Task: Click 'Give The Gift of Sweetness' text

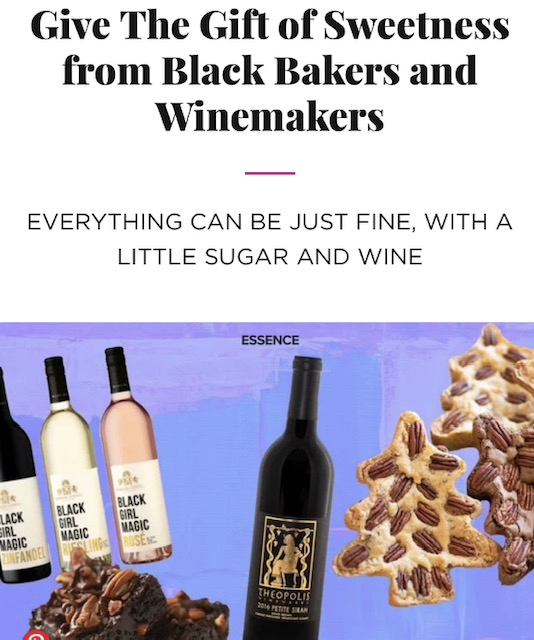Action: point(270,24)
